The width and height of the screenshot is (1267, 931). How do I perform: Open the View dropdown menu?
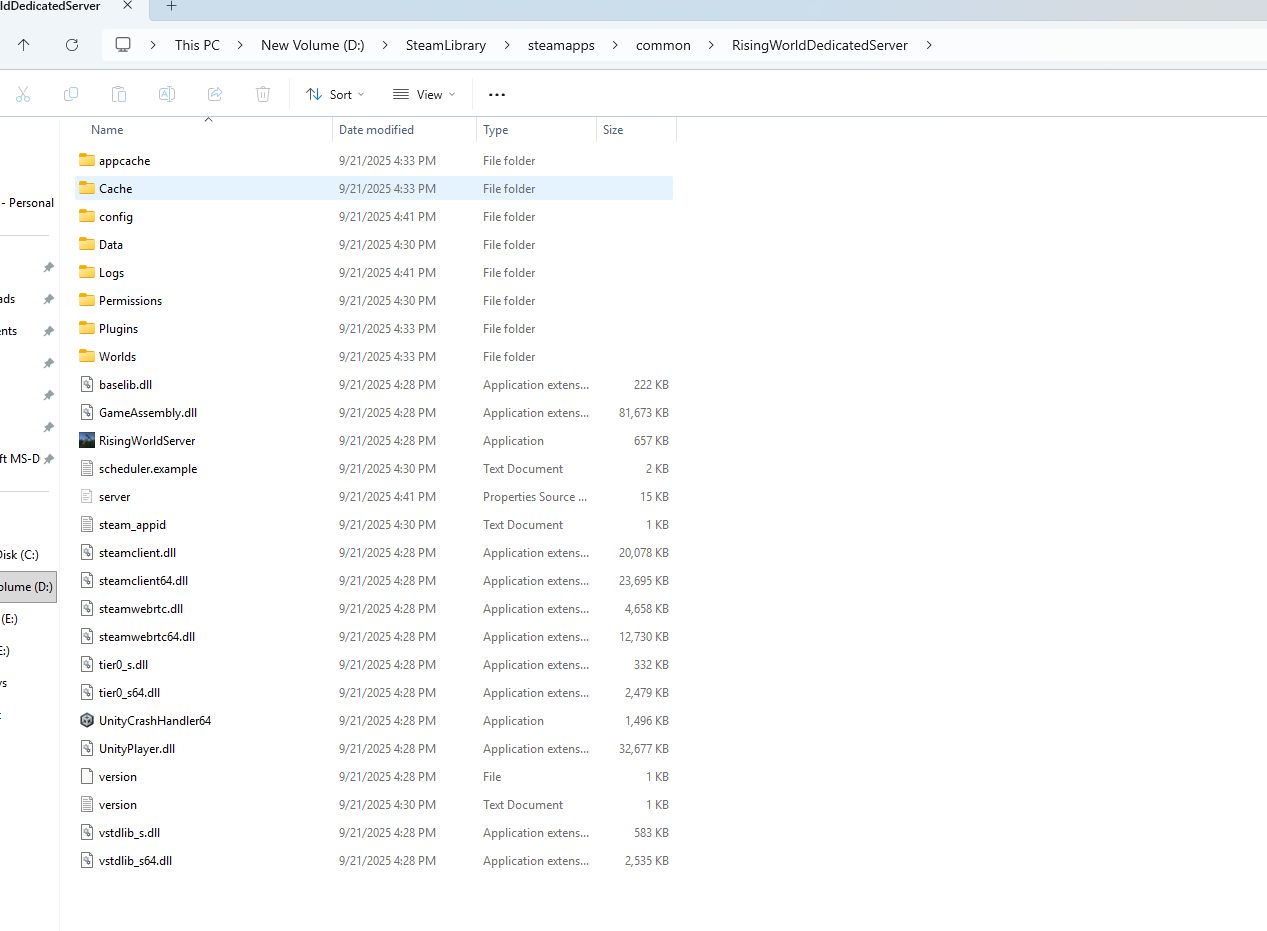pyautogui.click(x=424, y=94)
